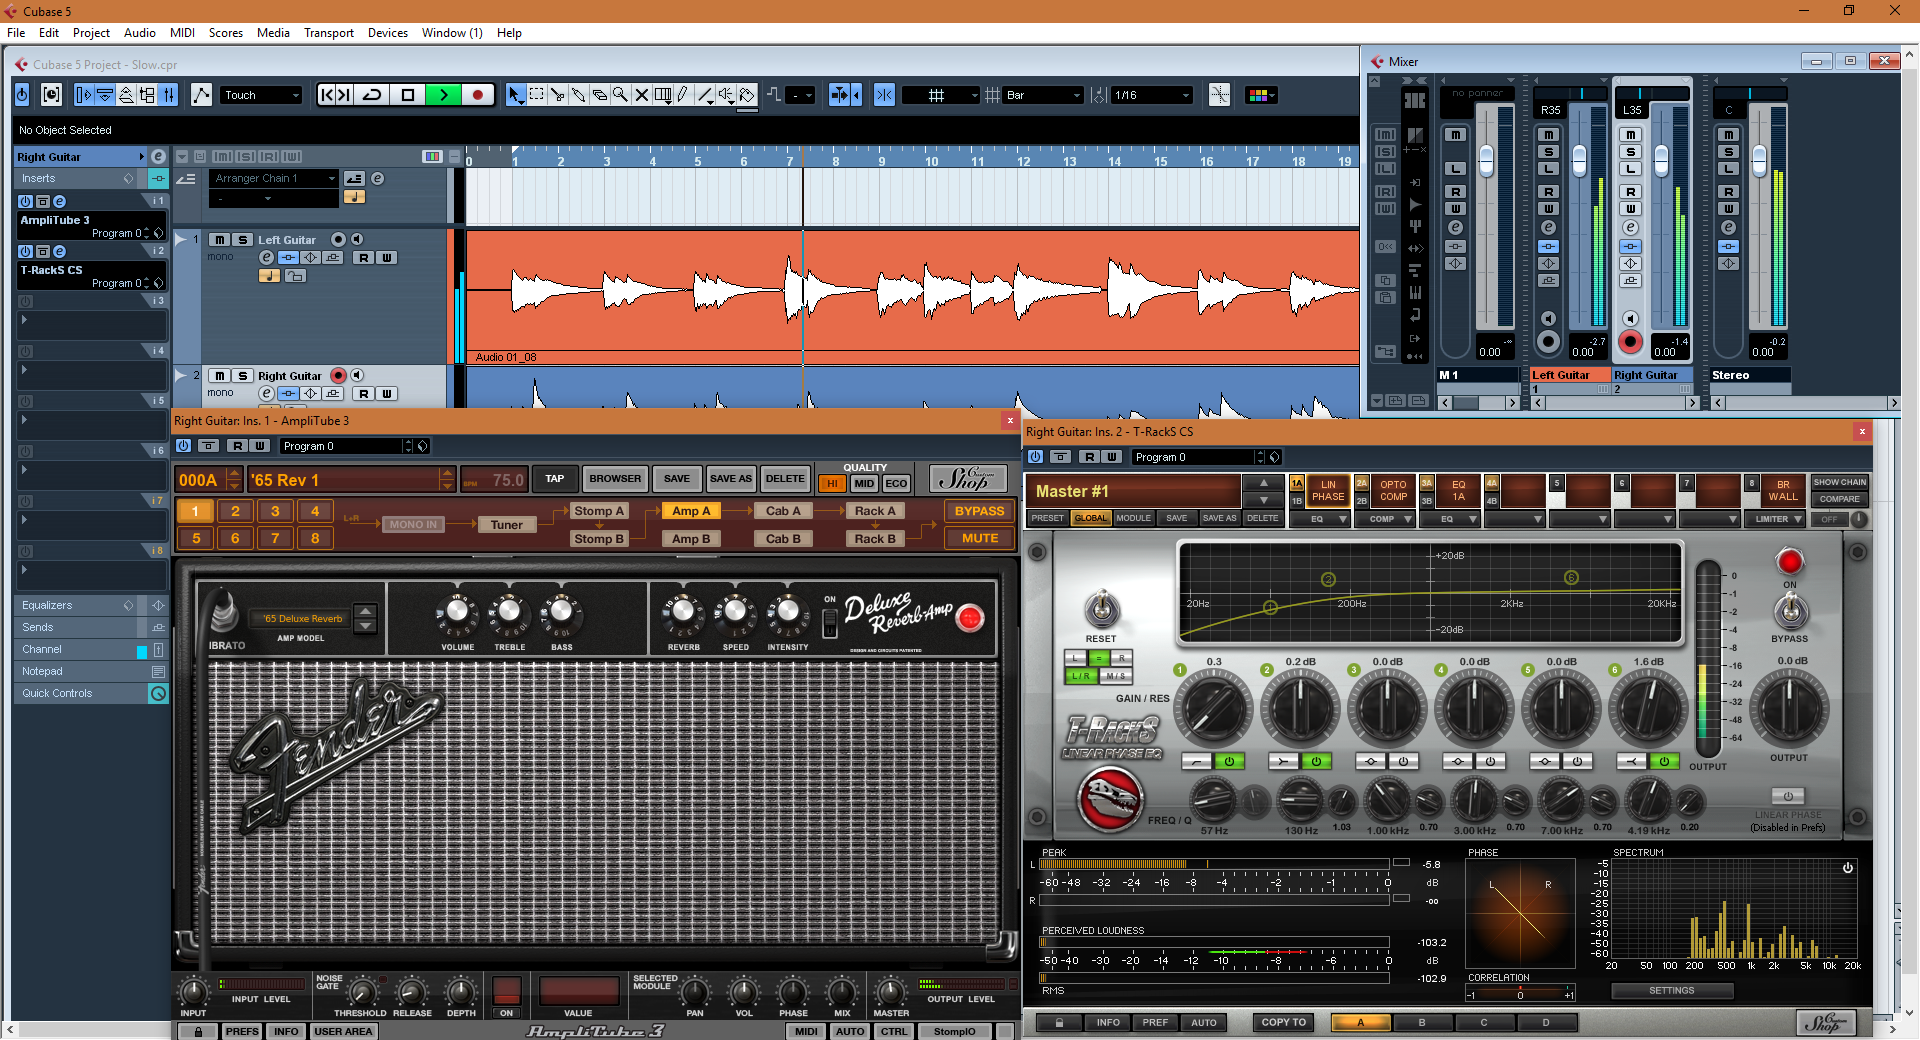Click the amp VOLUME knob in AmpliTube
The image size is (1920, 1040).
[457, 611]
